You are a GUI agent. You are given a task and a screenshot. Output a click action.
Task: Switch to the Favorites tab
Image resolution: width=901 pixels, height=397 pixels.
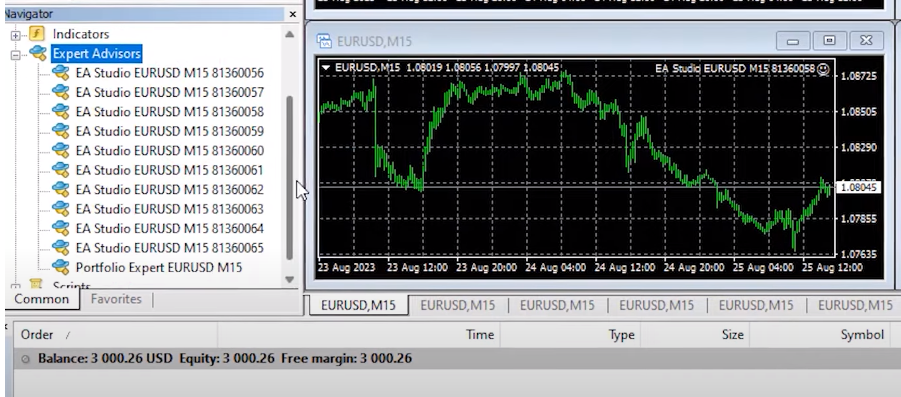click(x=115, y=299)
